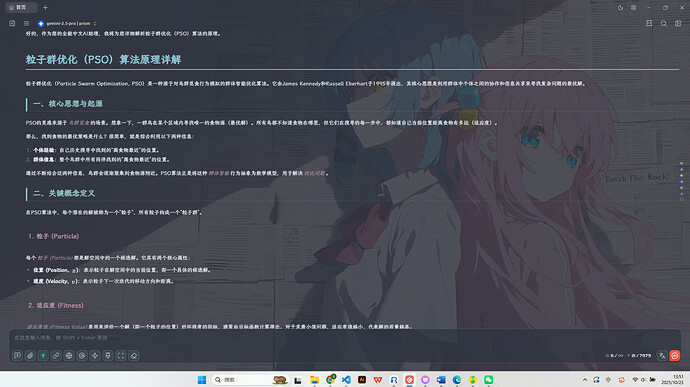Screen dimensions: 690x387
Task: Focus the message input field
Action: 345,338
